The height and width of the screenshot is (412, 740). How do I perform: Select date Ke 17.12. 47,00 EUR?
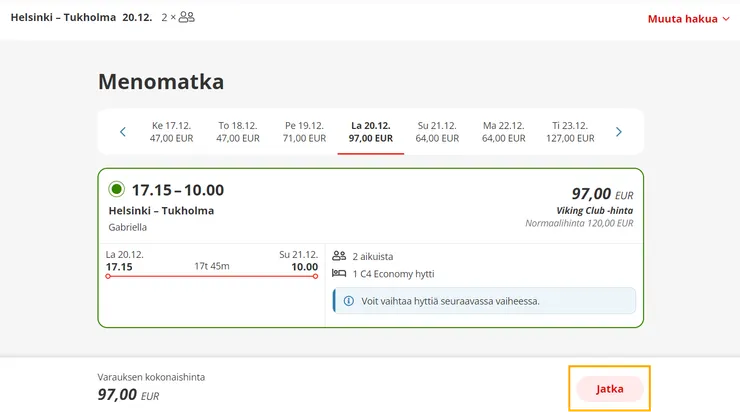click(x=171, y=132)
